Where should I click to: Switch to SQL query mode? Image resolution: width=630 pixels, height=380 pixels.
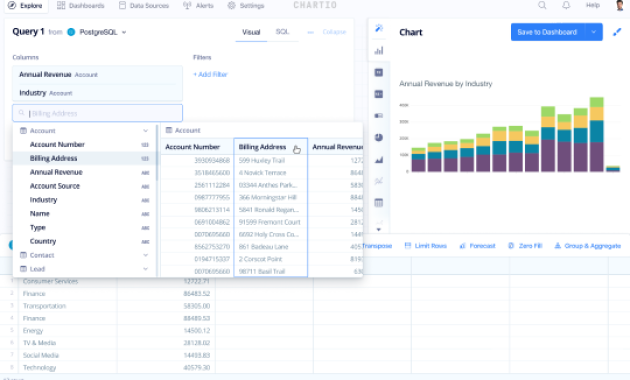pyautogui.click(x=282, y=32)
